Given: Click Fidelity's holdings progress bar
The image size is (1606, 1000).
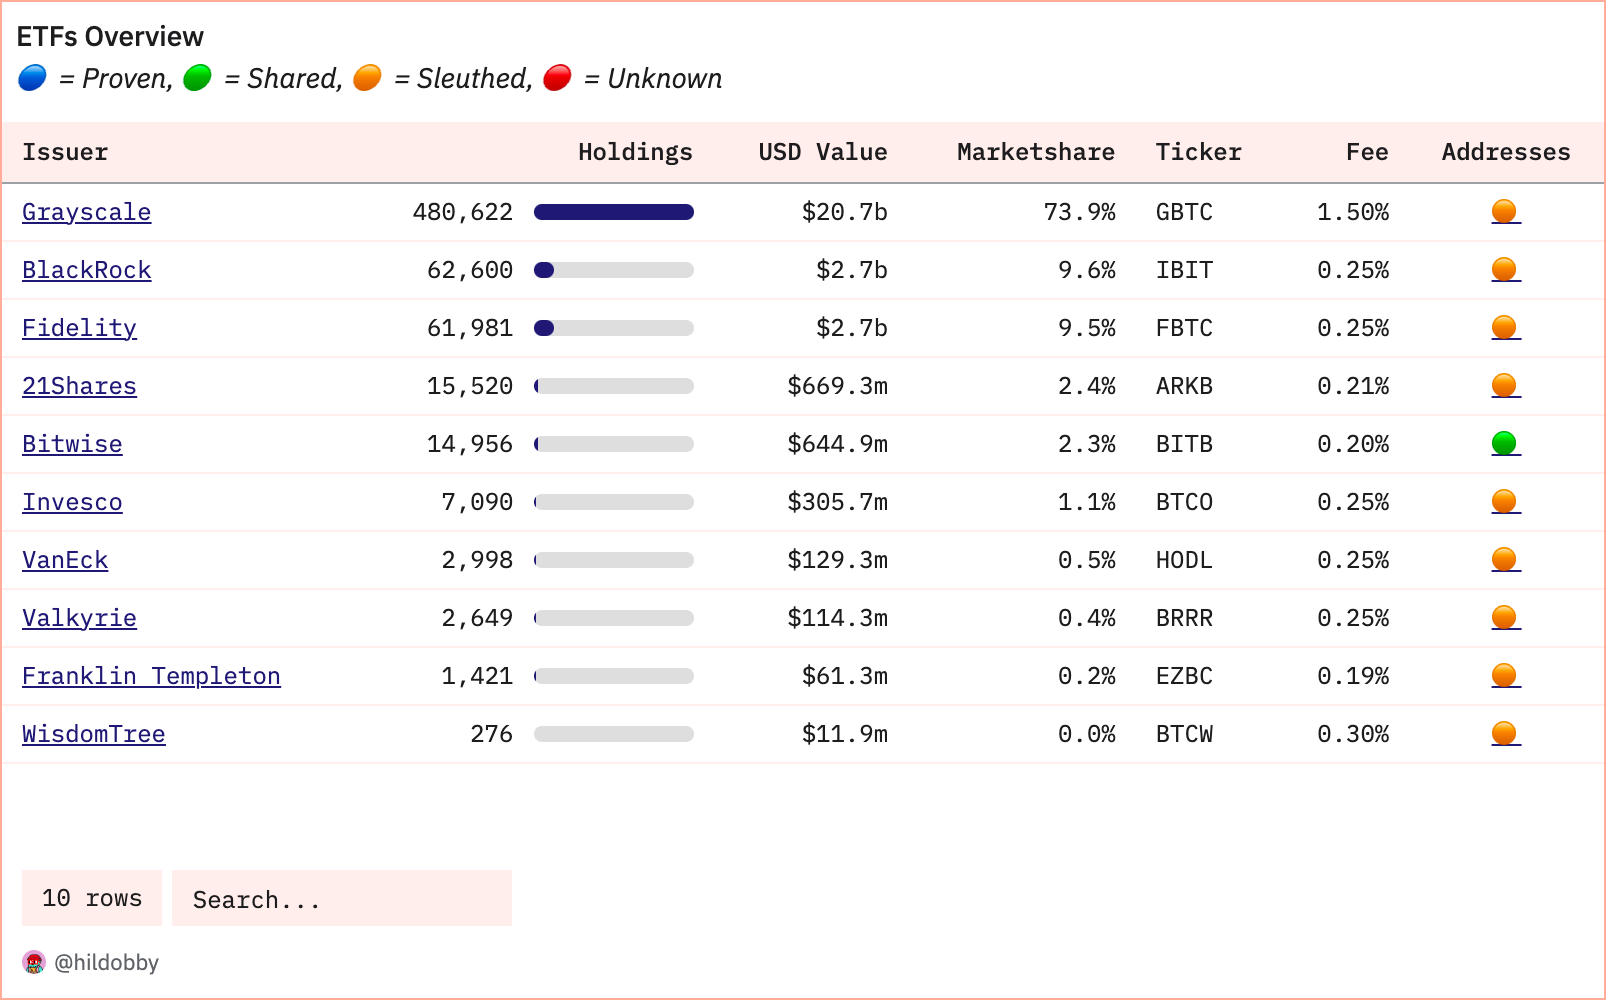Looking at the screenshot, I should click(614, 328).
